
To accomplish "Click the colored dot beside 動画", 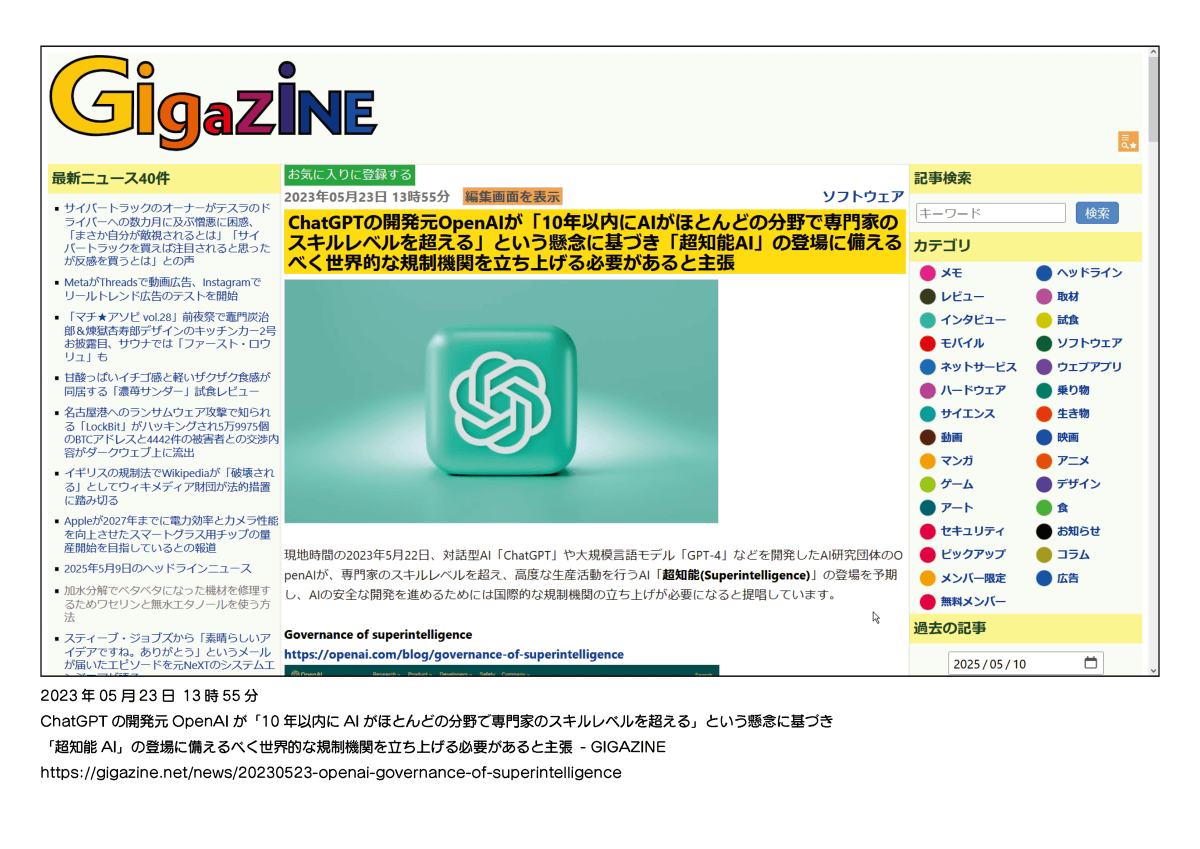I will [x=928, y=437].
